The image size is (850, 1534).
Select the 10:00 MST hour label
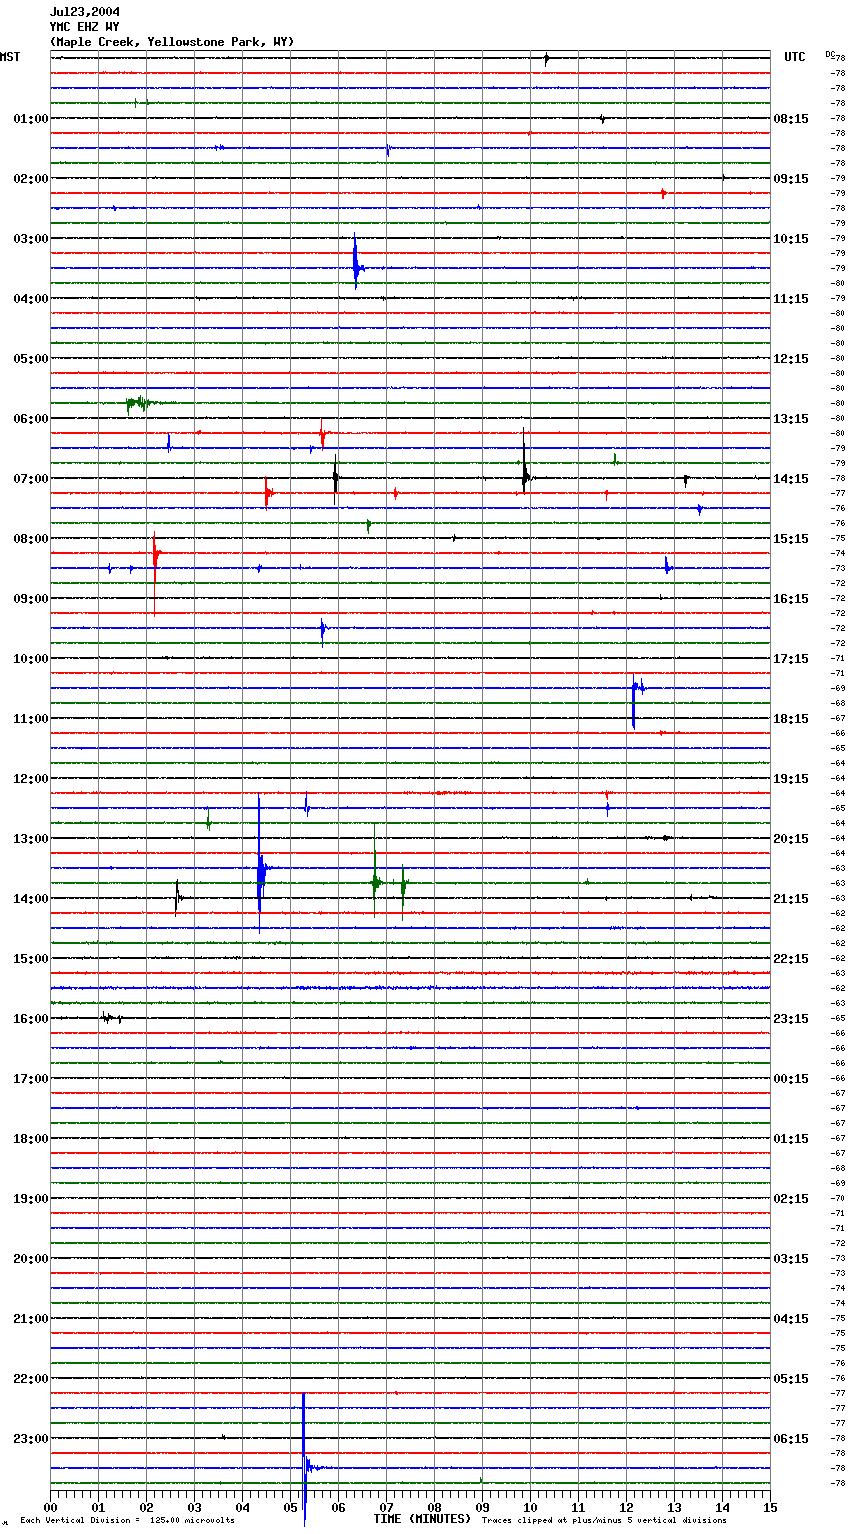click(31, 659)
